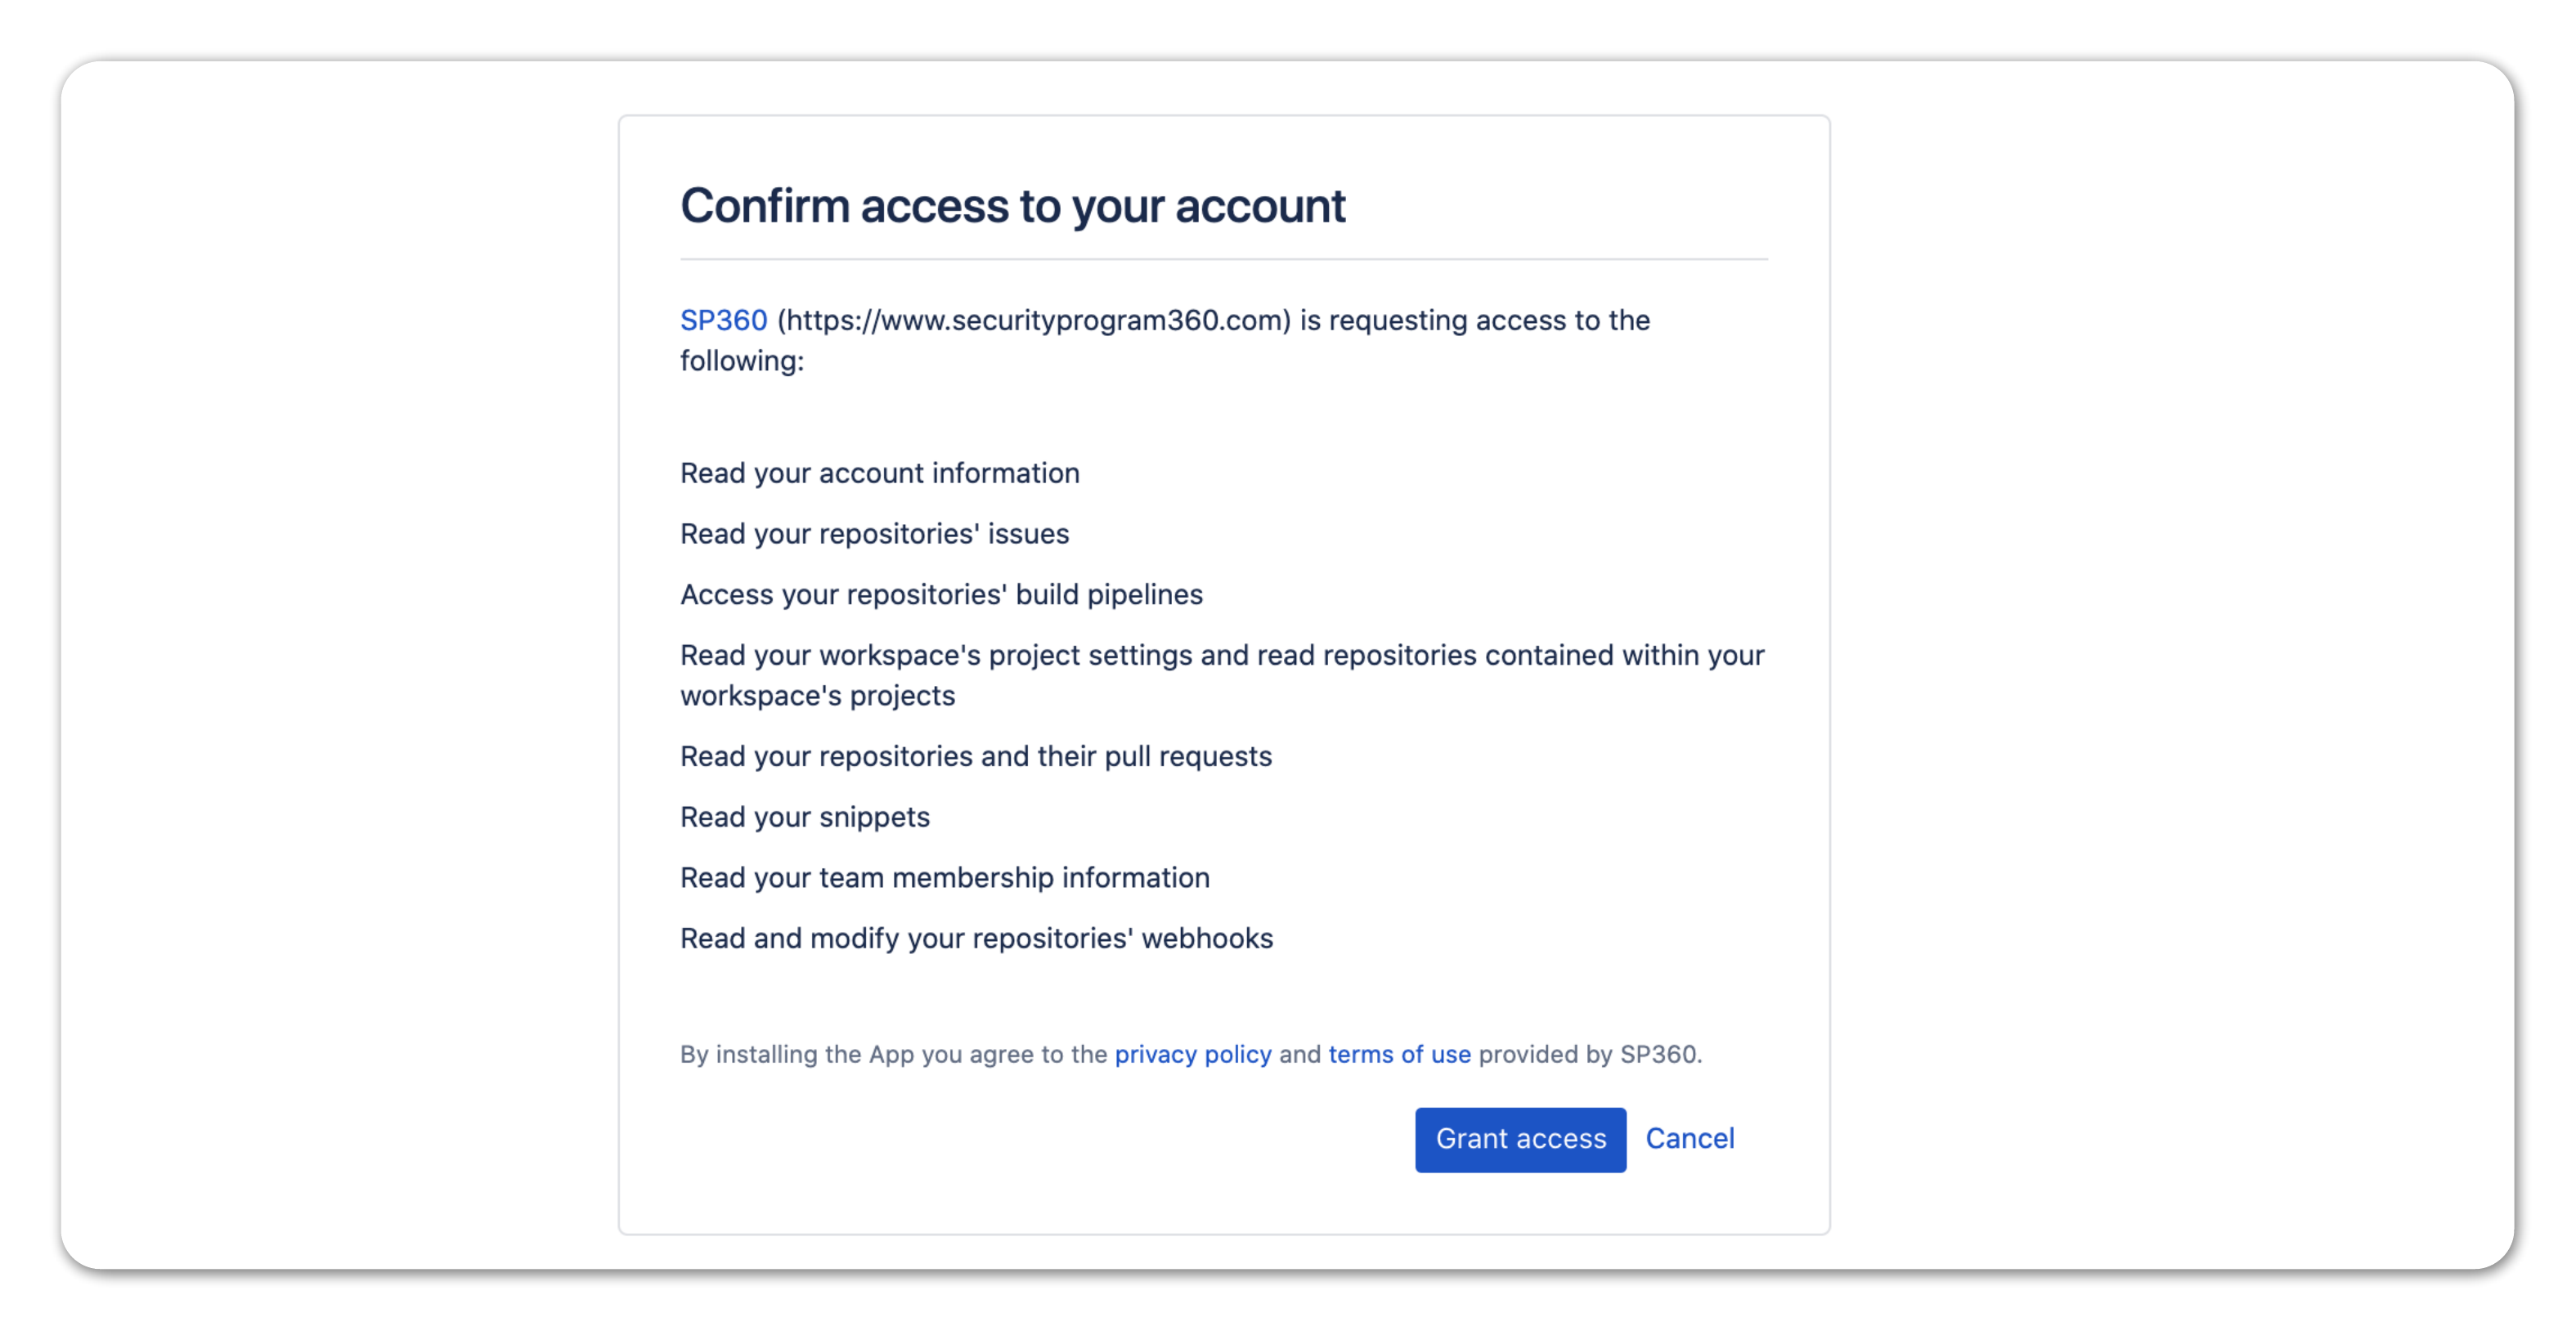The height and width of the screenshot is (1331, 2576).
Task: Click the team membership information entry
Action: pos(944,878)
